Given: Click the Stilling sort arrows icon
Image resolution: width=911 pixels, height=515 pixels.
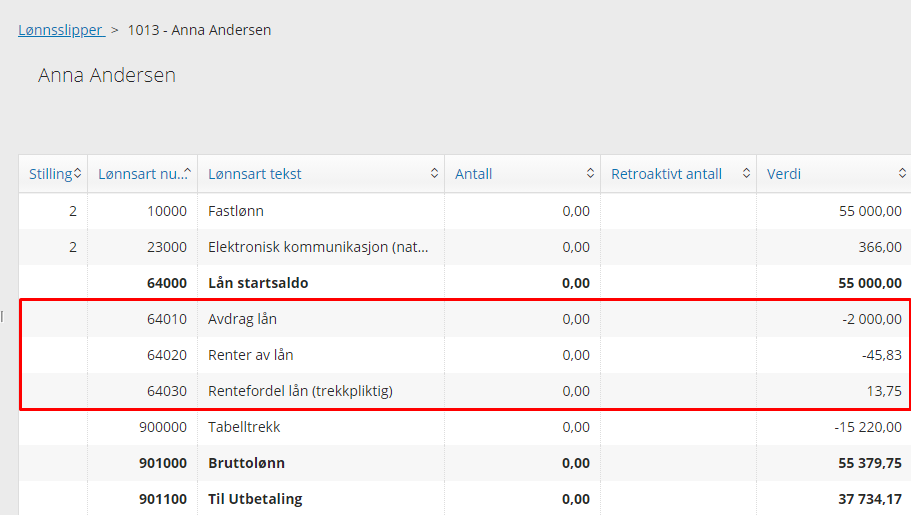Looking at the screenshot, I should pyautogui.click(x=77, y=173).
